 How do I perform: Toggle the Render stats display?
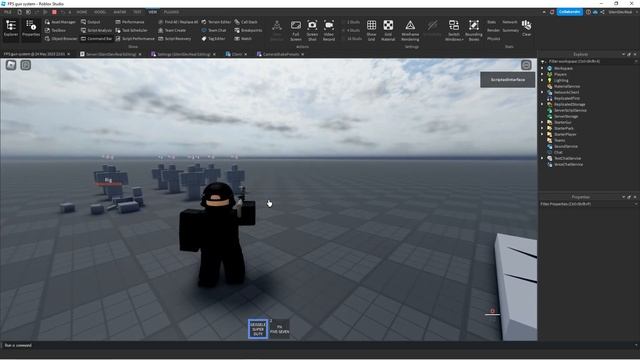[x=493, y=30]
